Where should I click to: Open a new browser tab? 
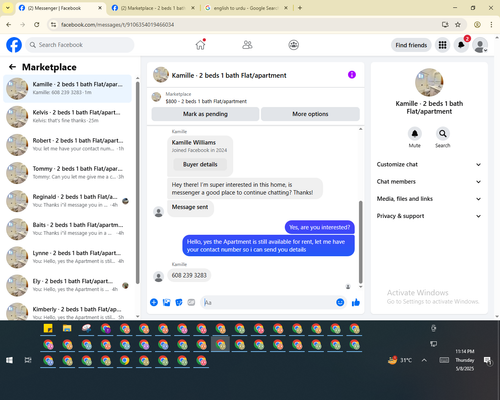(x=300, y=8)
